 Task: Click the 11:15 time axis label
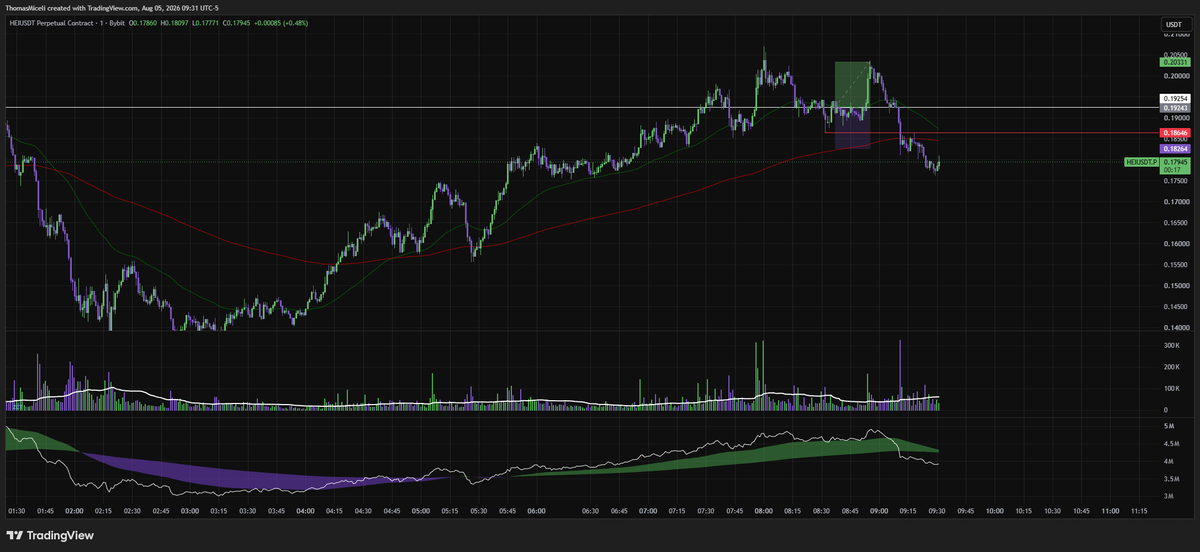1139,510
